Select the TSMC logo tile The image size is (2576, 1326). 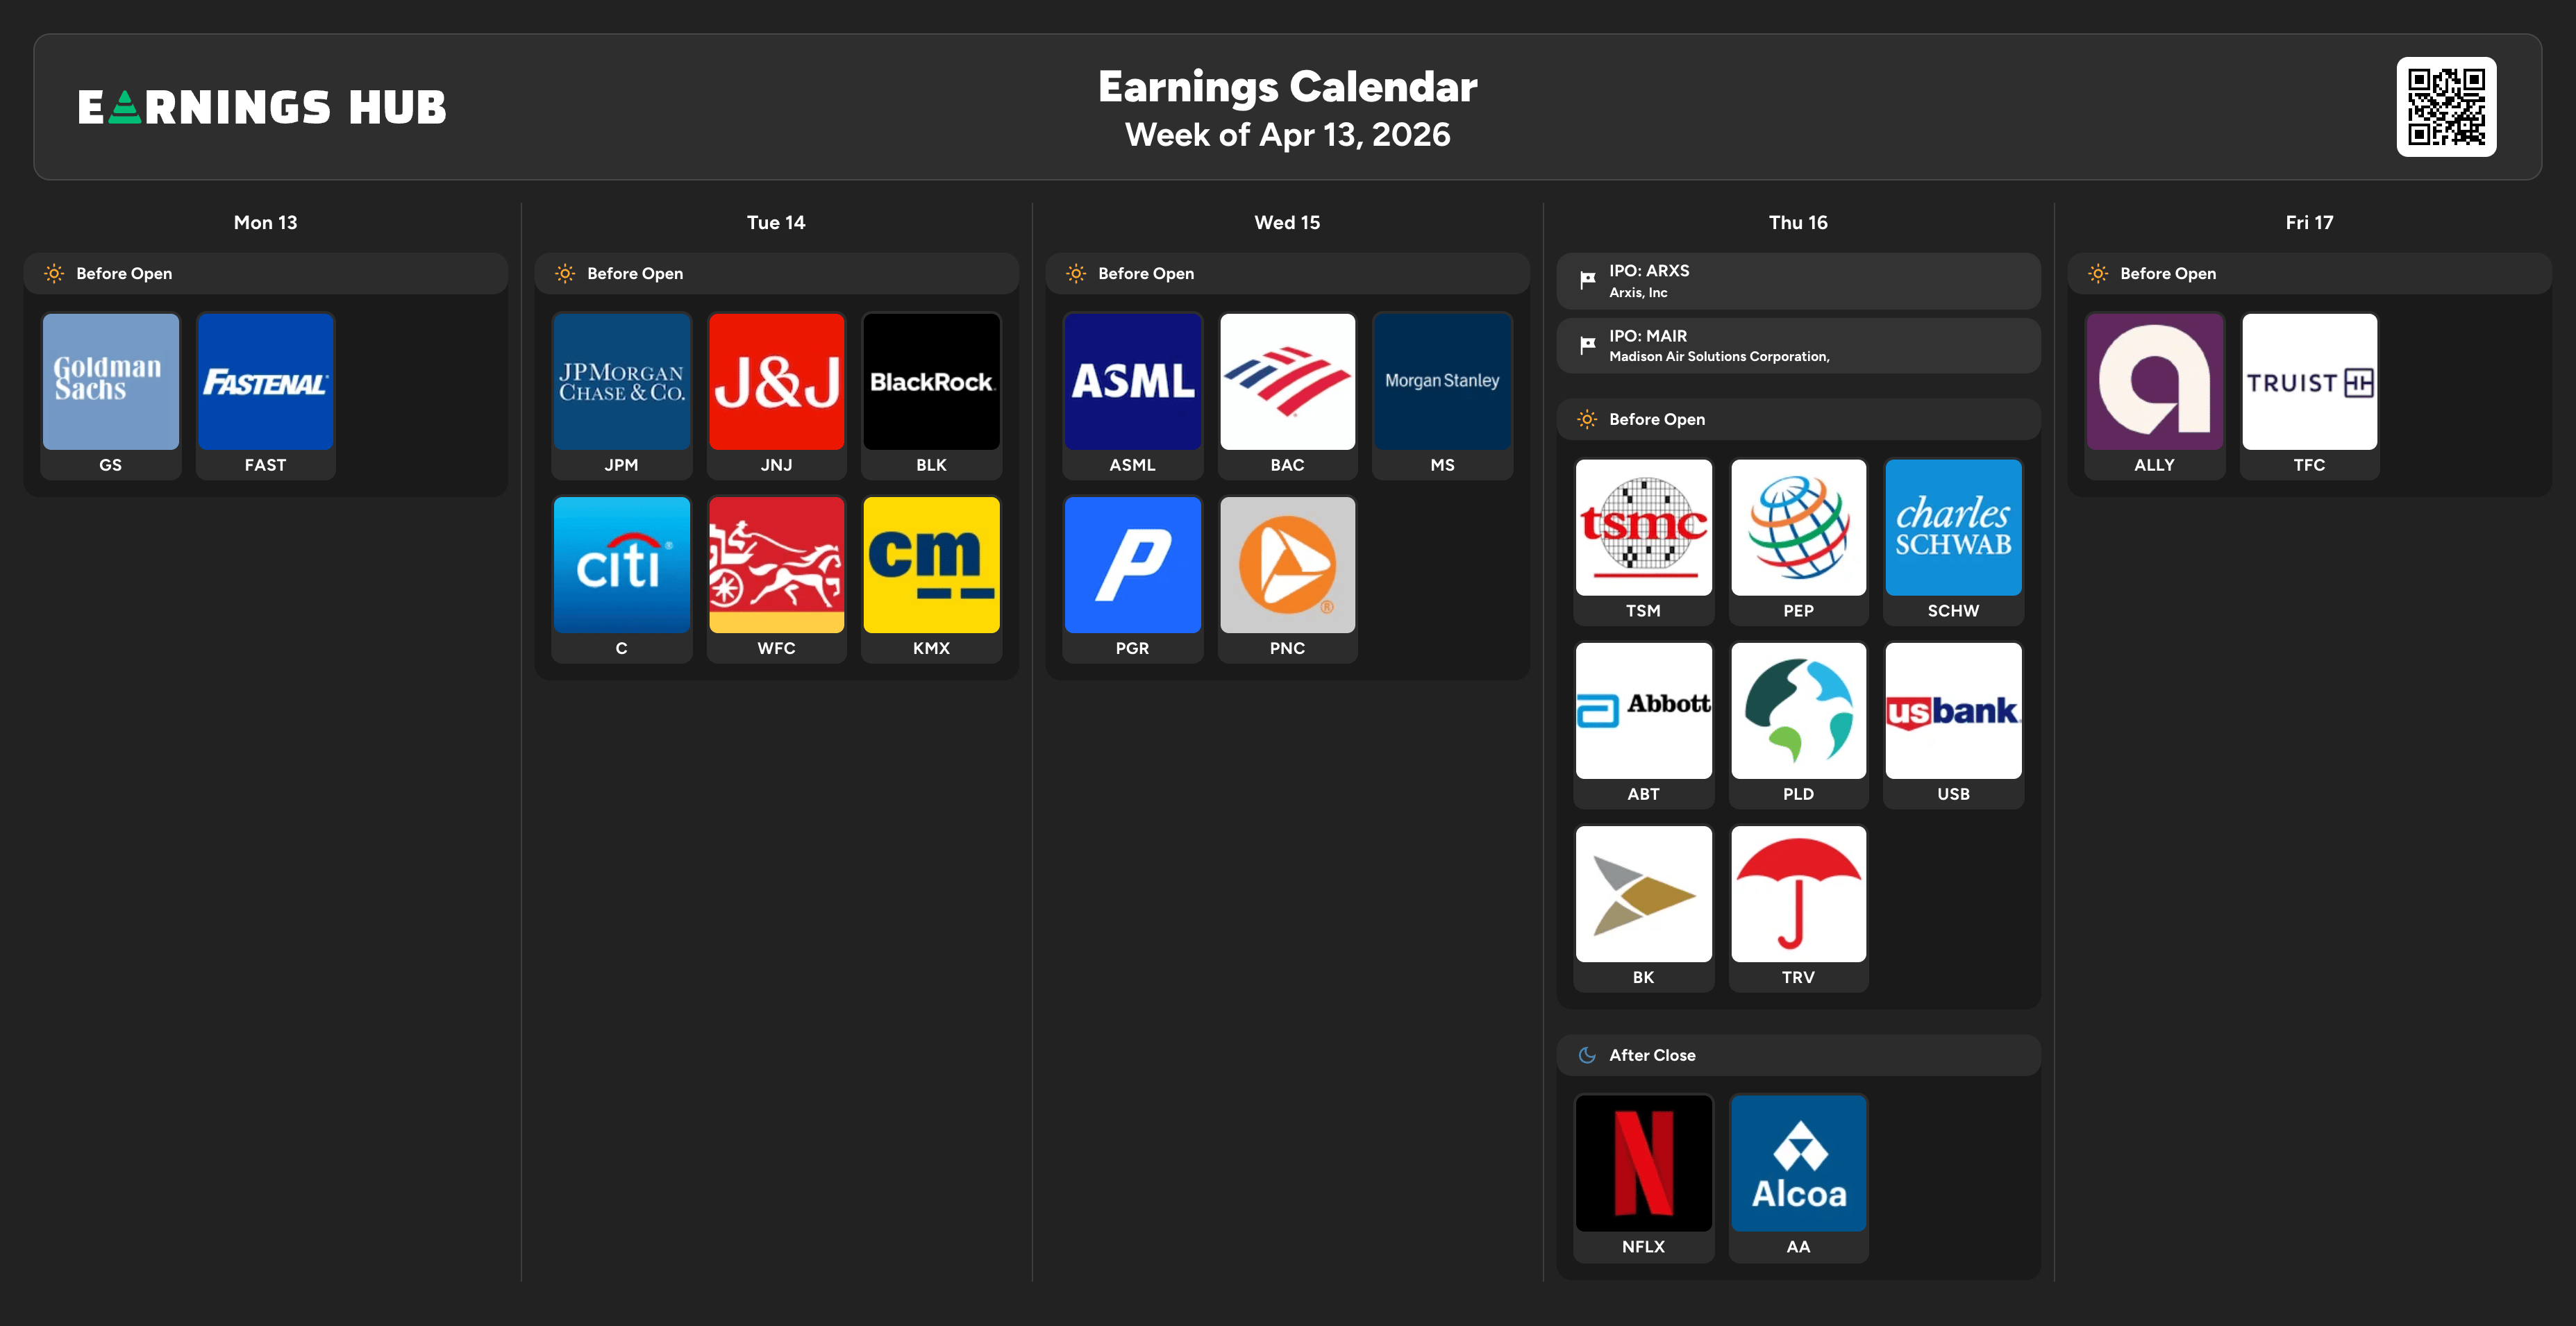tap(1643, 528)
